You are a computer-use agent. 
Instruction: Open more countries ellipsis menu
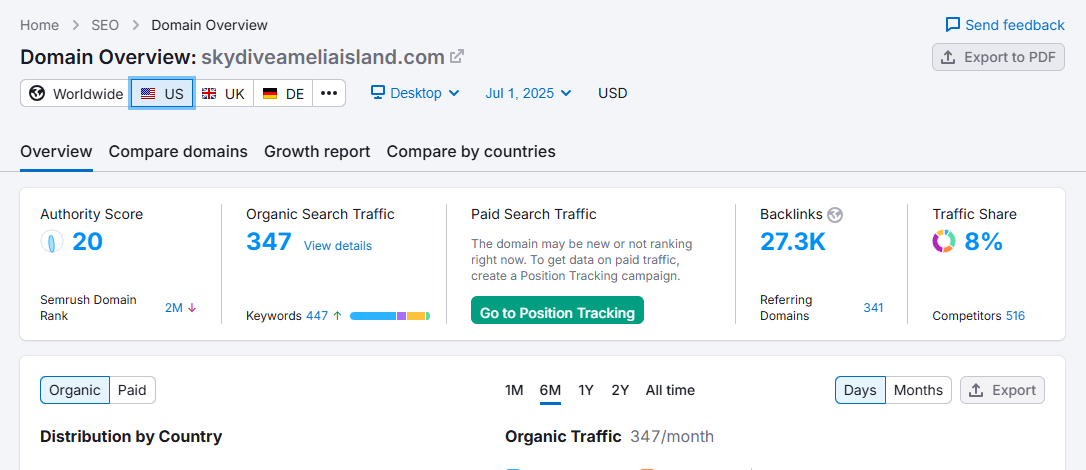tap(329, 93)
